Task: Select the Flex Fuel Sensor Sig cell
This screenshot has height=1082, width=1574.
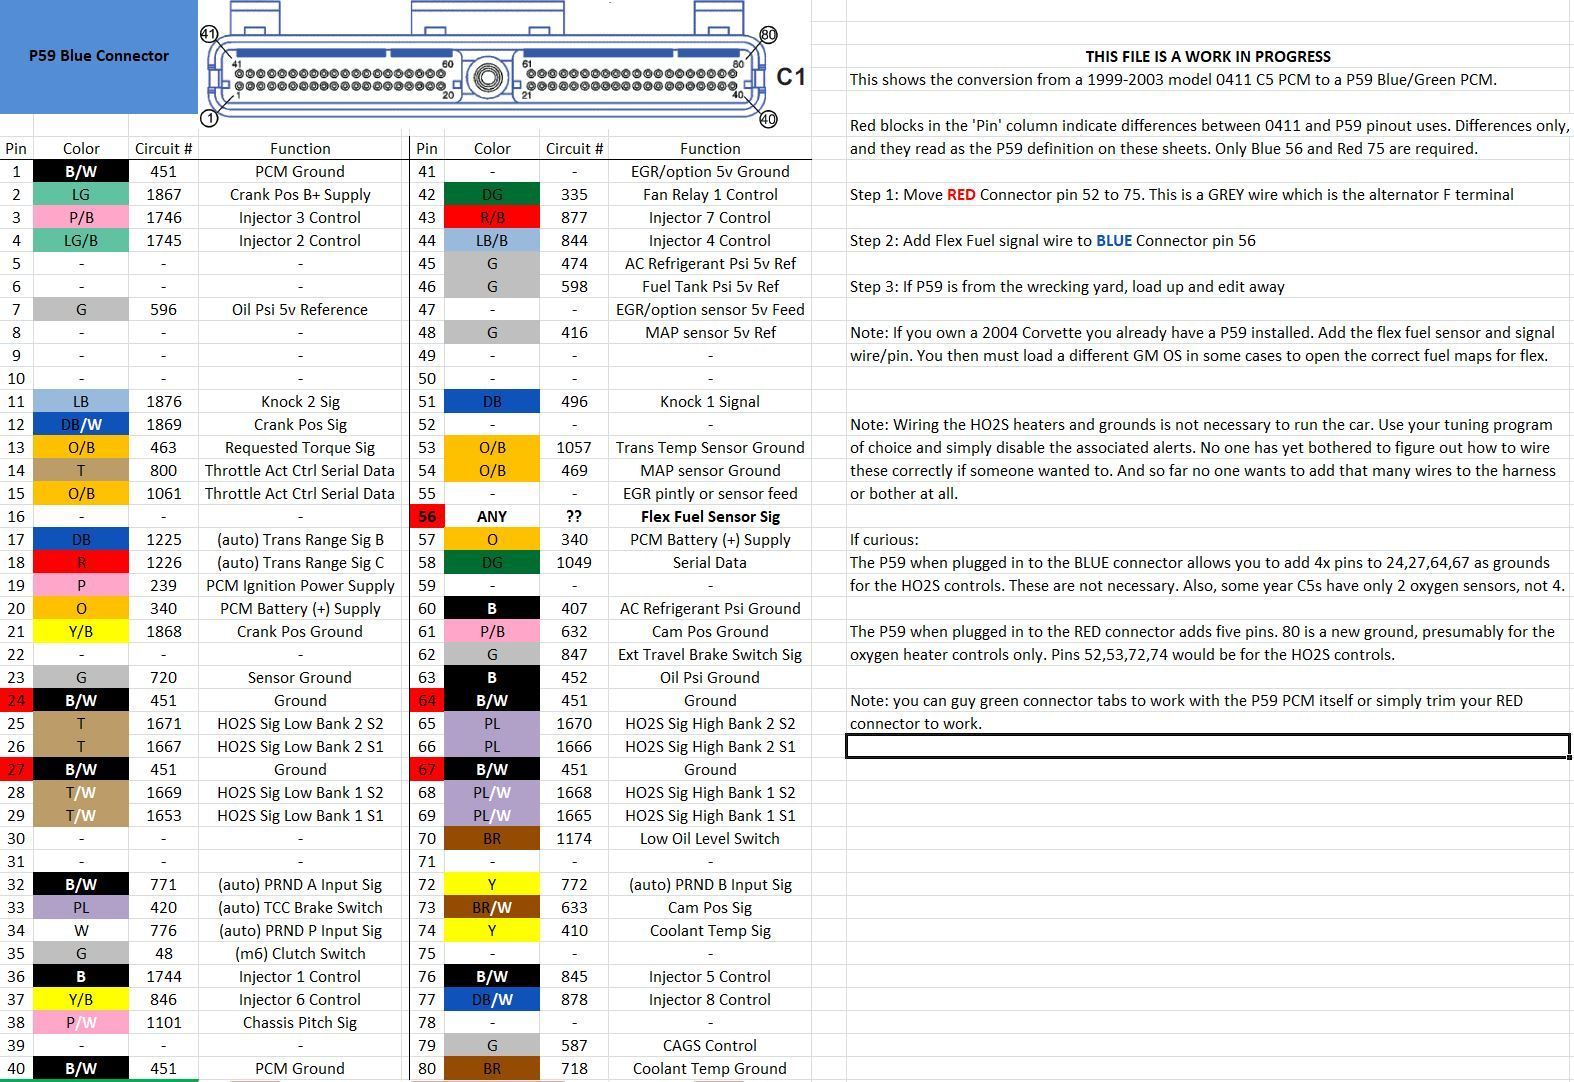Action: (710, 517)
